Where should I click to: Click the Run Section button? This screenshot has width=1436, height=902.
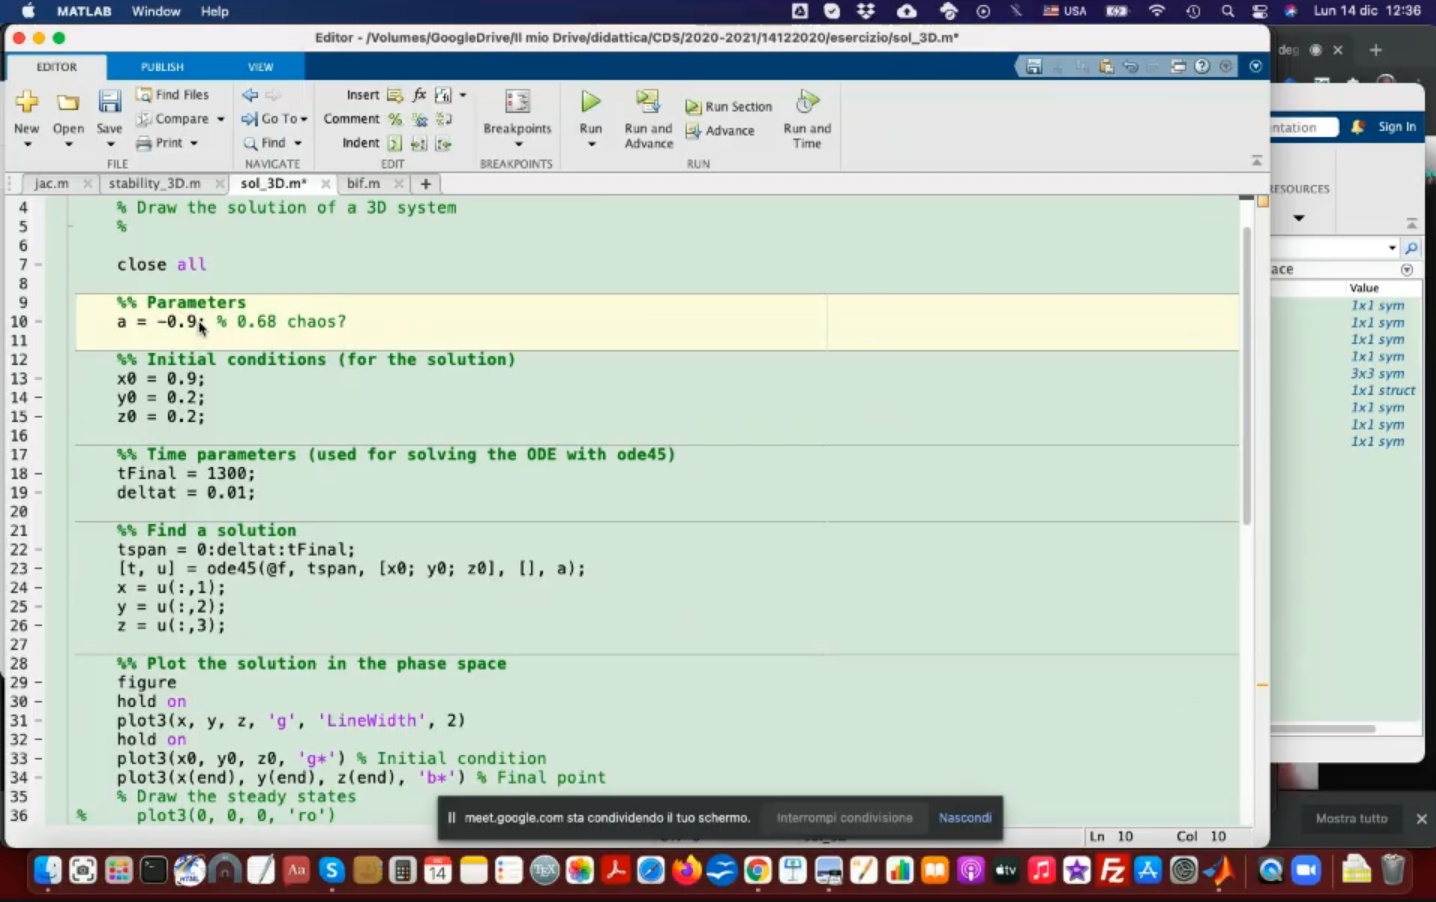729,107
